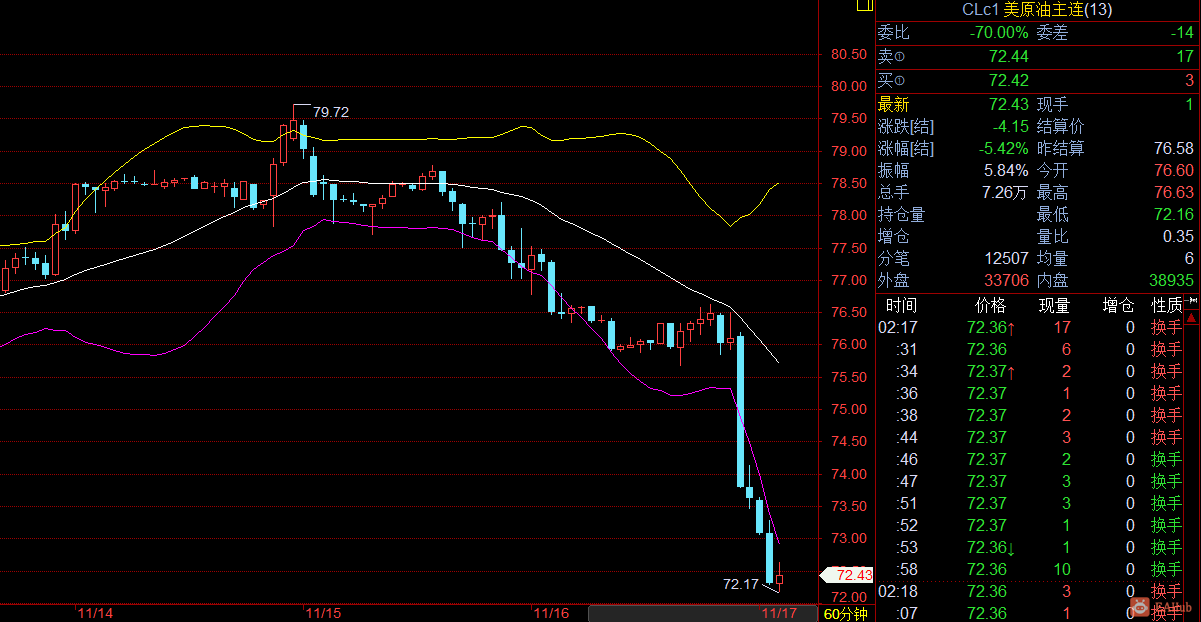
Task: Select the :31 tick row
Action: pos(1030,349)
